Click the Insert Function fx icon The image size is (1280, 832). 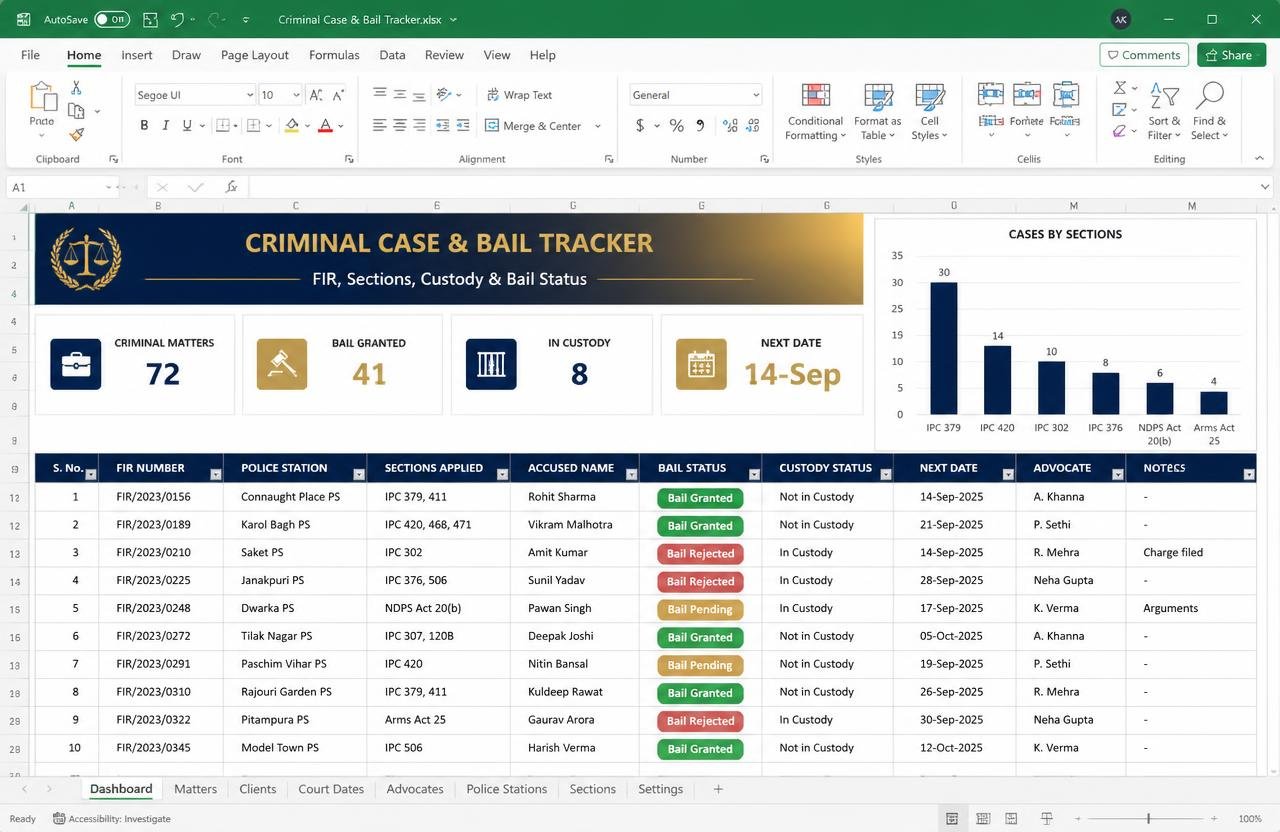pyautogui.click(x=231, y=187)
